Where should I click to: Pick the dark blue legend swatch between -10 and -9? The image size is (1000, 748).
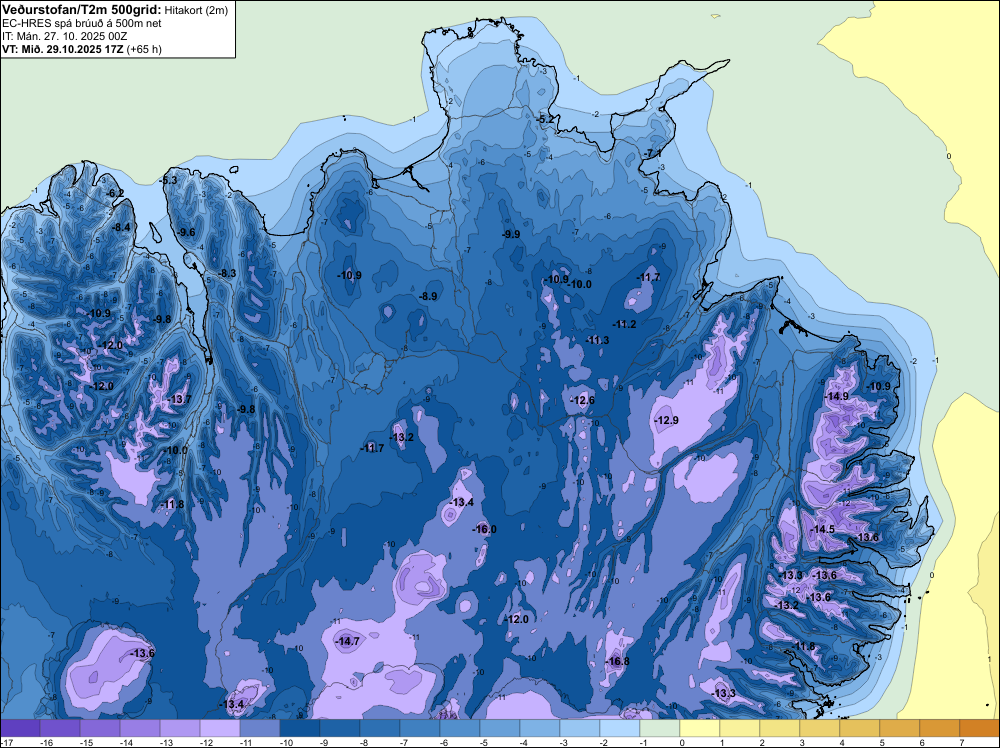click(x=300, y=728)
